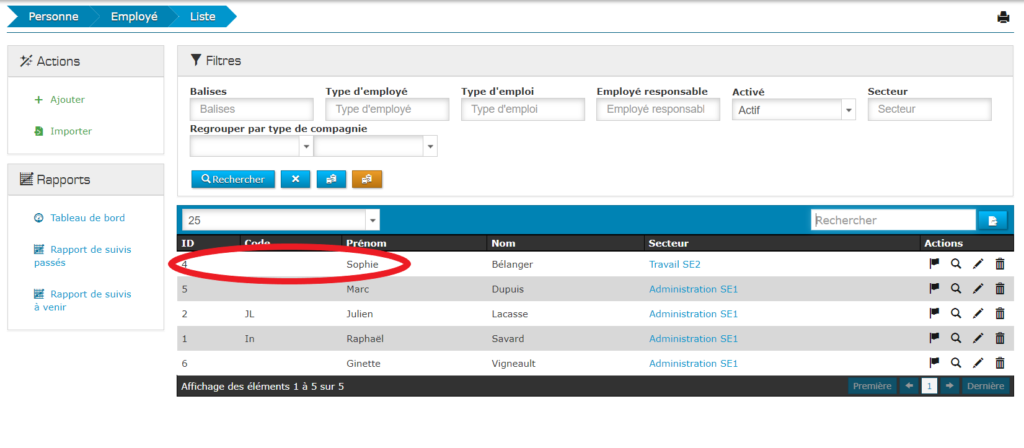The width and height of the screenshot is (1024, 448).
Task: Click the orange filter save icon button
Action: pyautogui.click(x=367, y=179)
